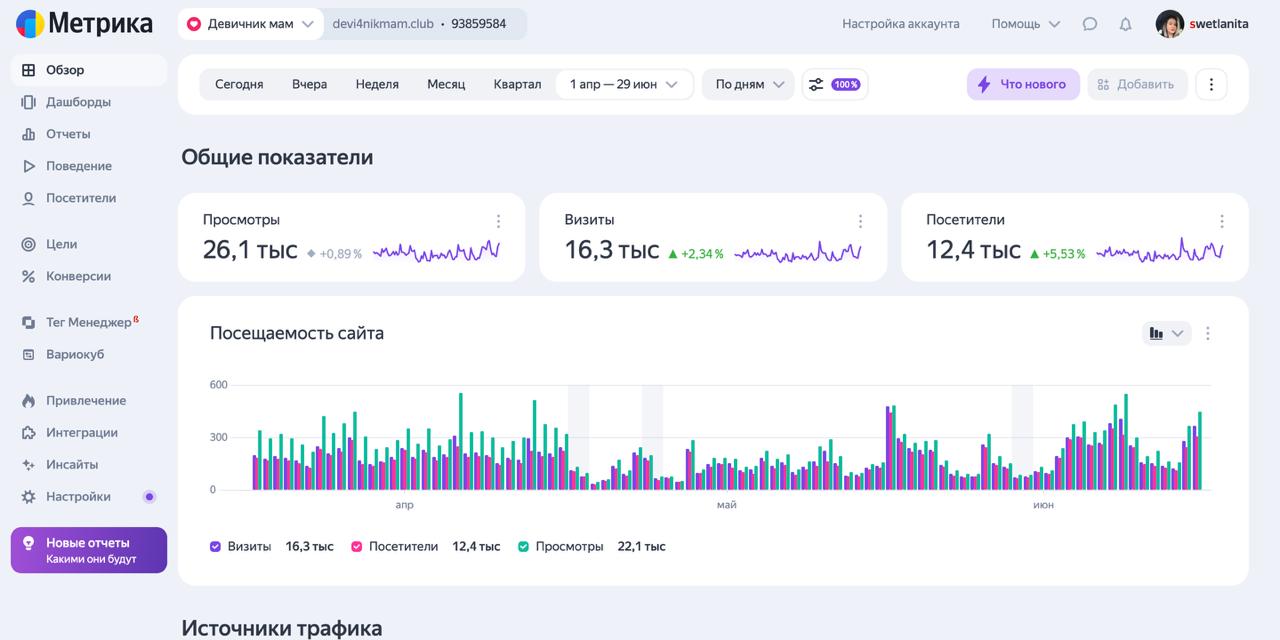Click the Настройки gear icon
Image resolution: width=1280 pixels, height=640 pixels.
click(28, 497)
